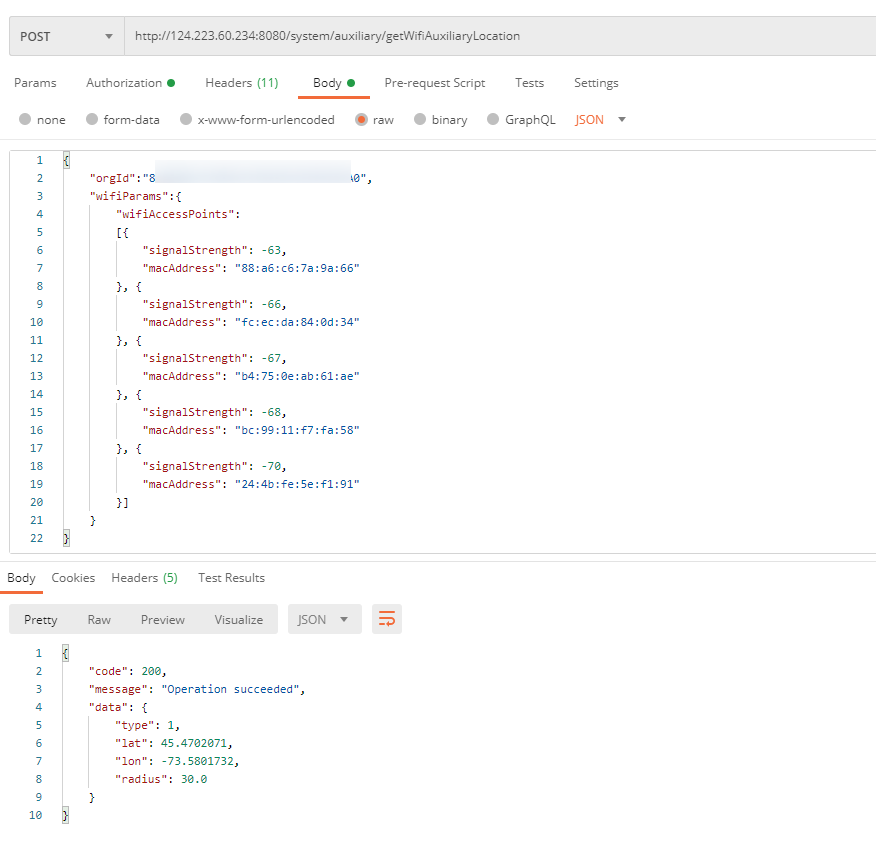Switch to the Params tab
Screen dimensions: 876x841
coord(35,83)
